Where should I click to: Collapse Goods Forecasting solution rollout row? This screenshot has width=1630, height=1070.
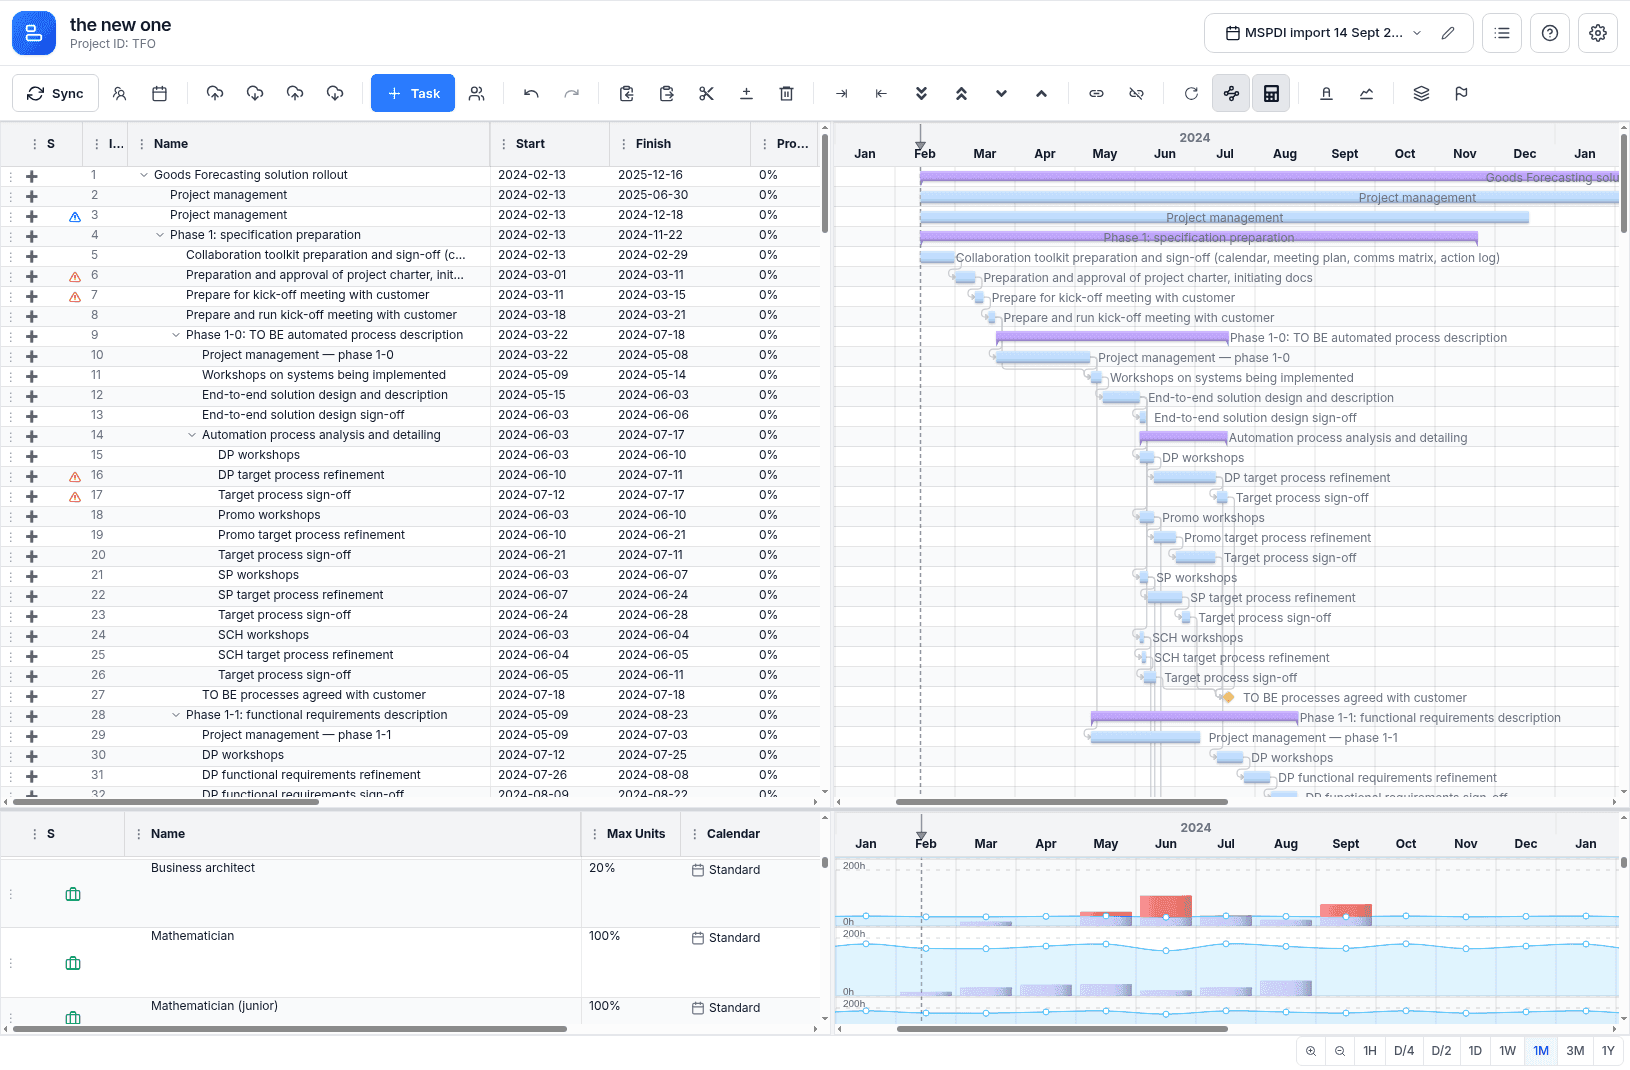tap(144, 175)
